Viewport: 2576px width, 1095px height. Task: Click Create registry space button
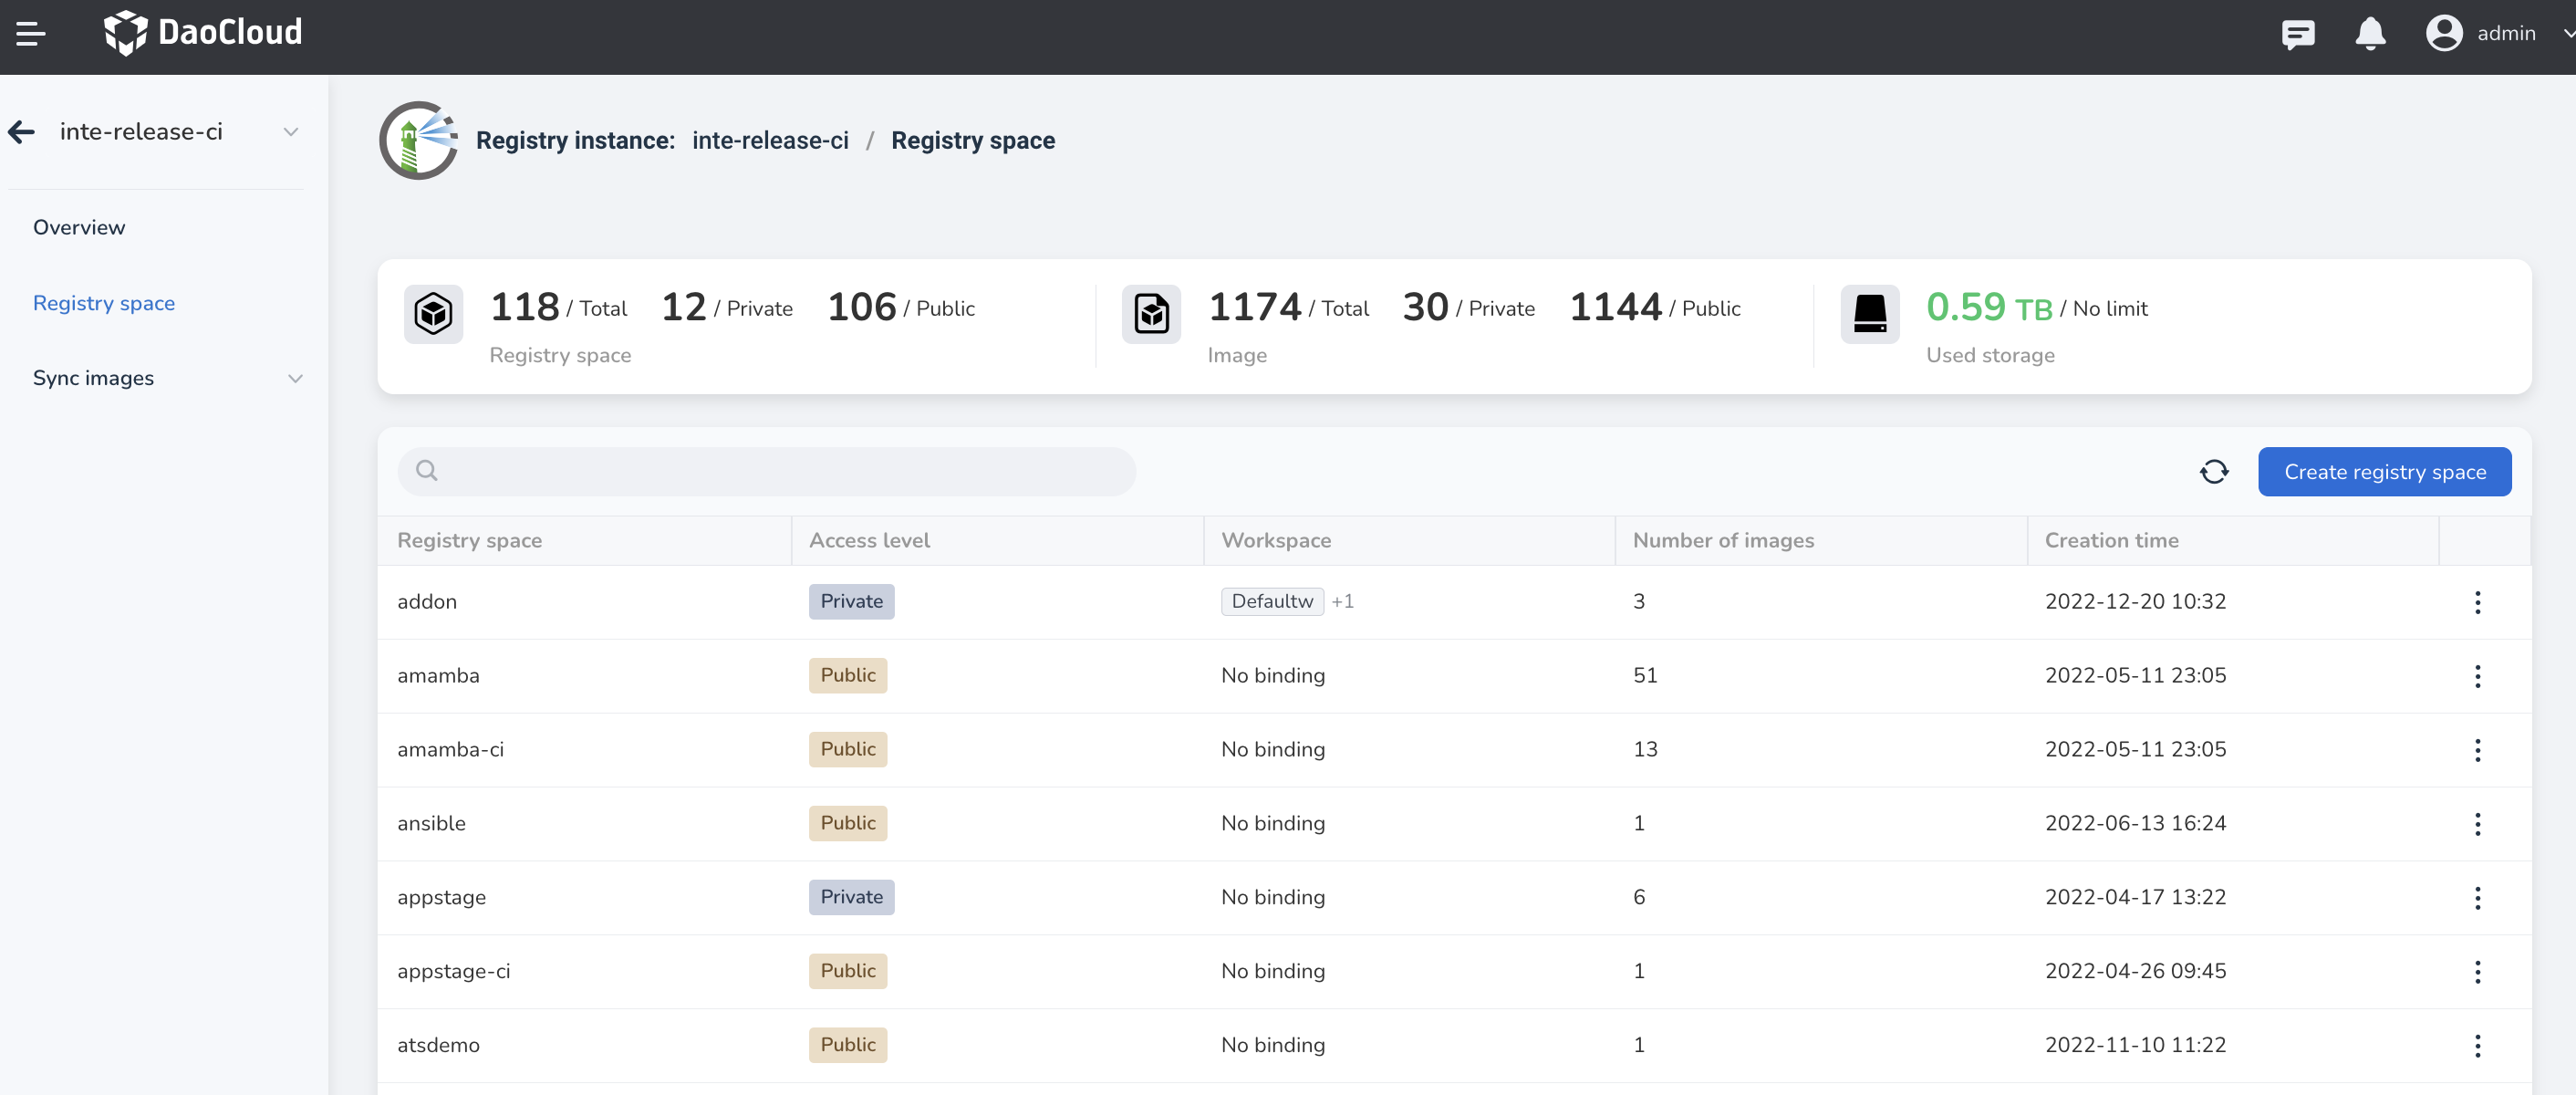[x=2385, y=472]
